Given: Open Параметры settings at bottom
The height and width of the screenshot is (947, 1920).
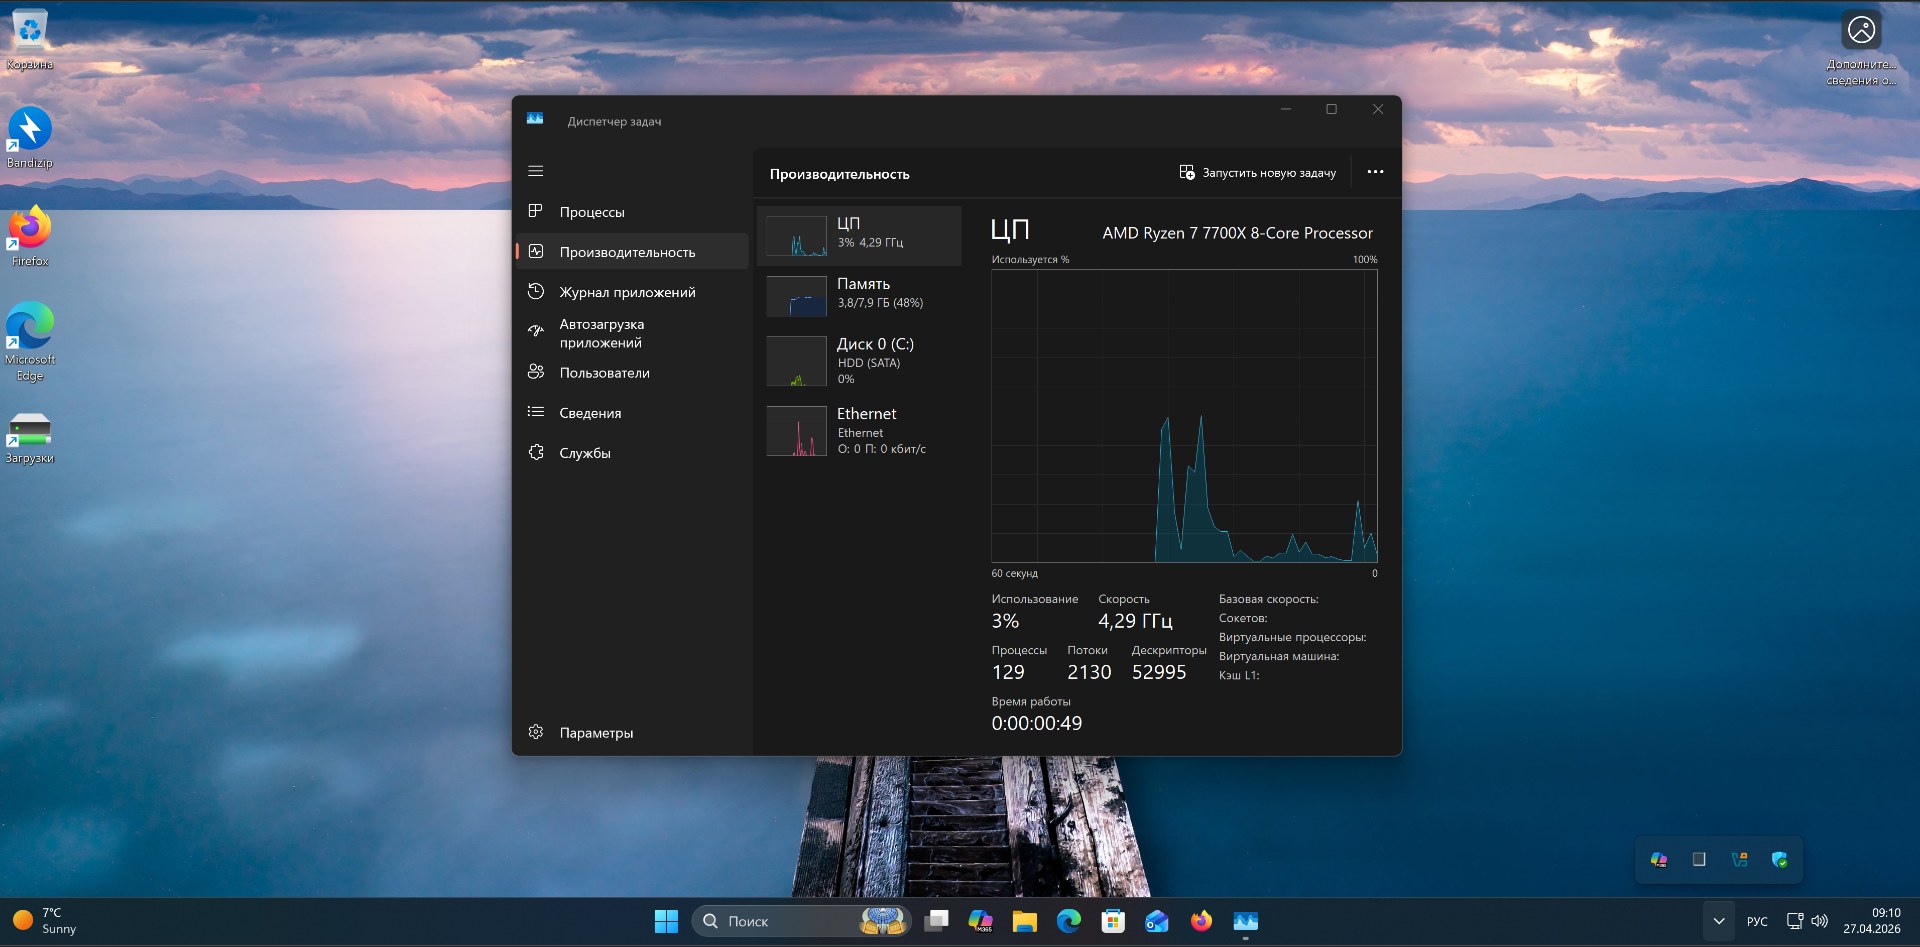Looking at the screenshot, I should (x=596, y=733).
